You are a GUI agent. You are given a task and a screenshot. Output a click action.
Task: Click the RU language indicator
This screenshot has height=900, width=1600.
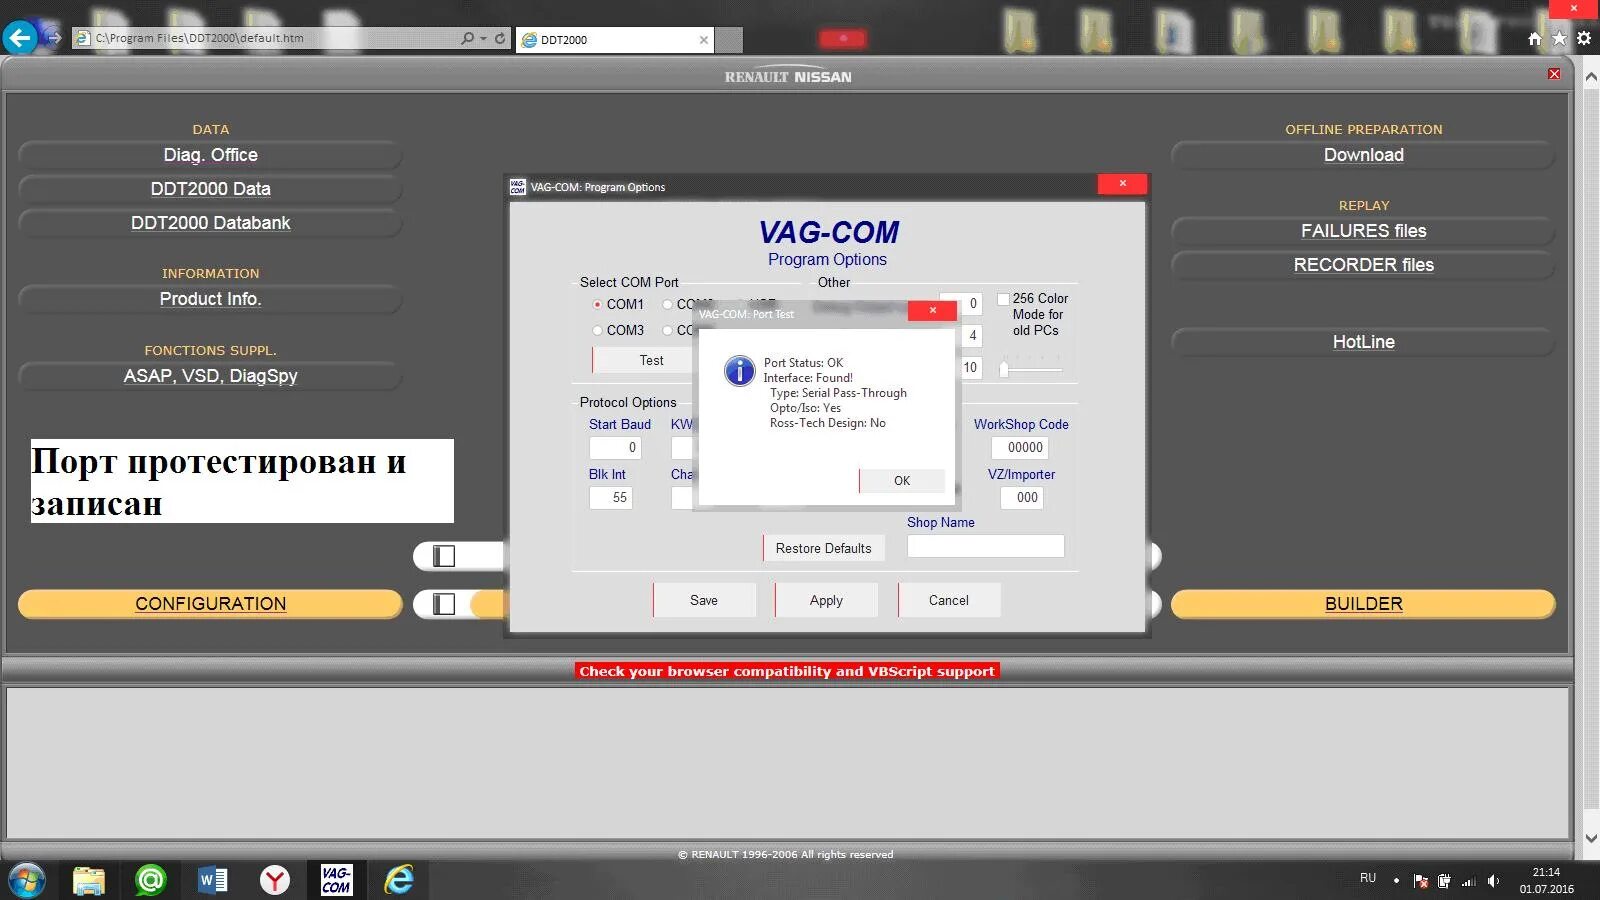1368,878
